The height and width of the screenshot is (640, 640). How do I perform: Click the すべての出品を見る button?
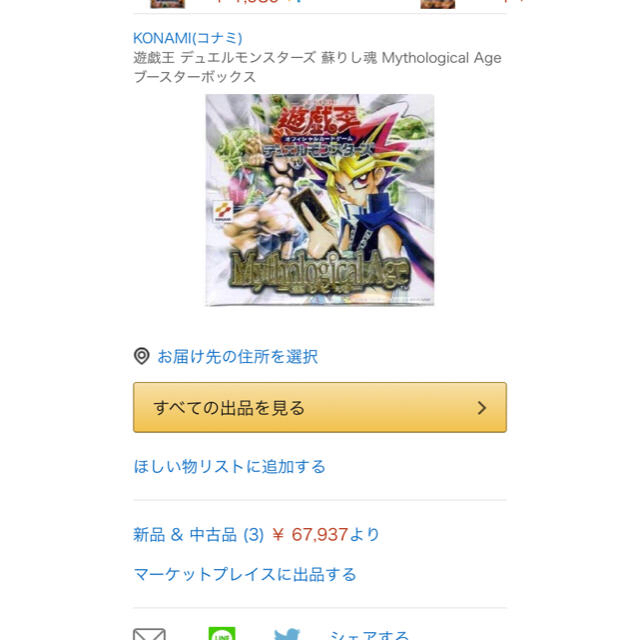(320, 407)
